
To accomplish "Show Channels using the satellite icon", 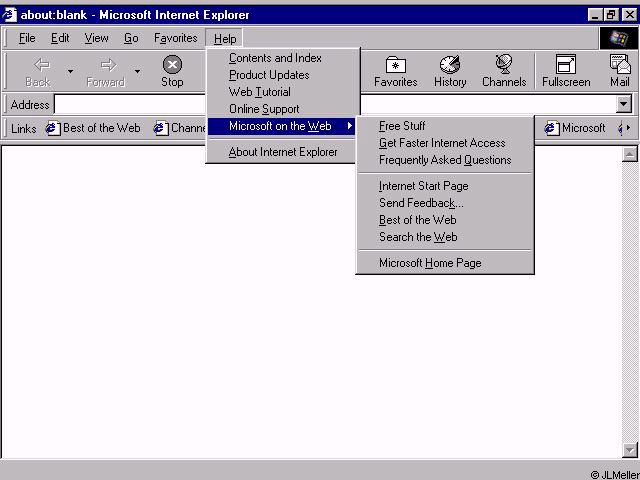I will tap(503, 66).
